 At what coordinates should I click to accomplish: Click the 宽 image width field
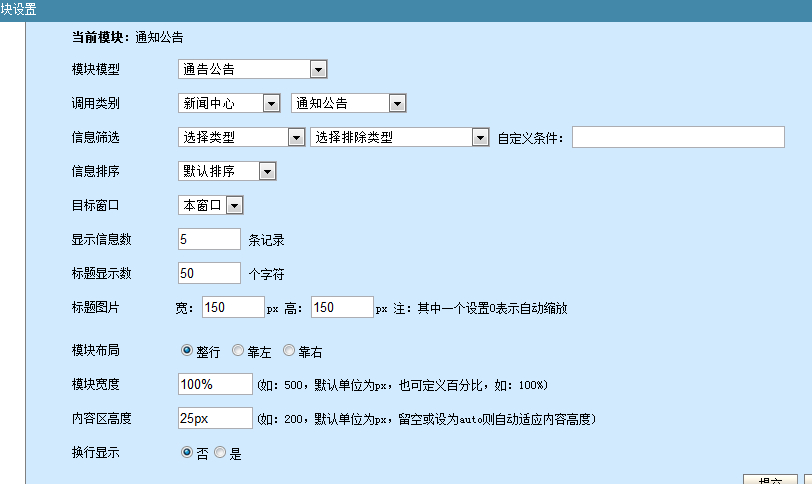[x=232, y=307]
